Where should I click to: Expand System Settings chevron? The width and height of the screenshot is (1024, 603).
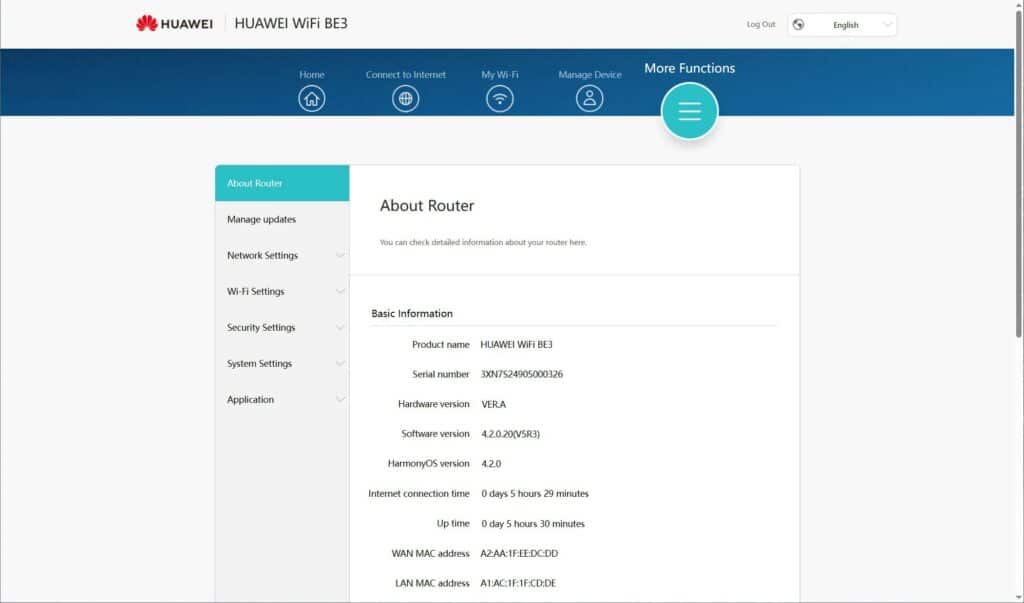click(x=340, y=363)
